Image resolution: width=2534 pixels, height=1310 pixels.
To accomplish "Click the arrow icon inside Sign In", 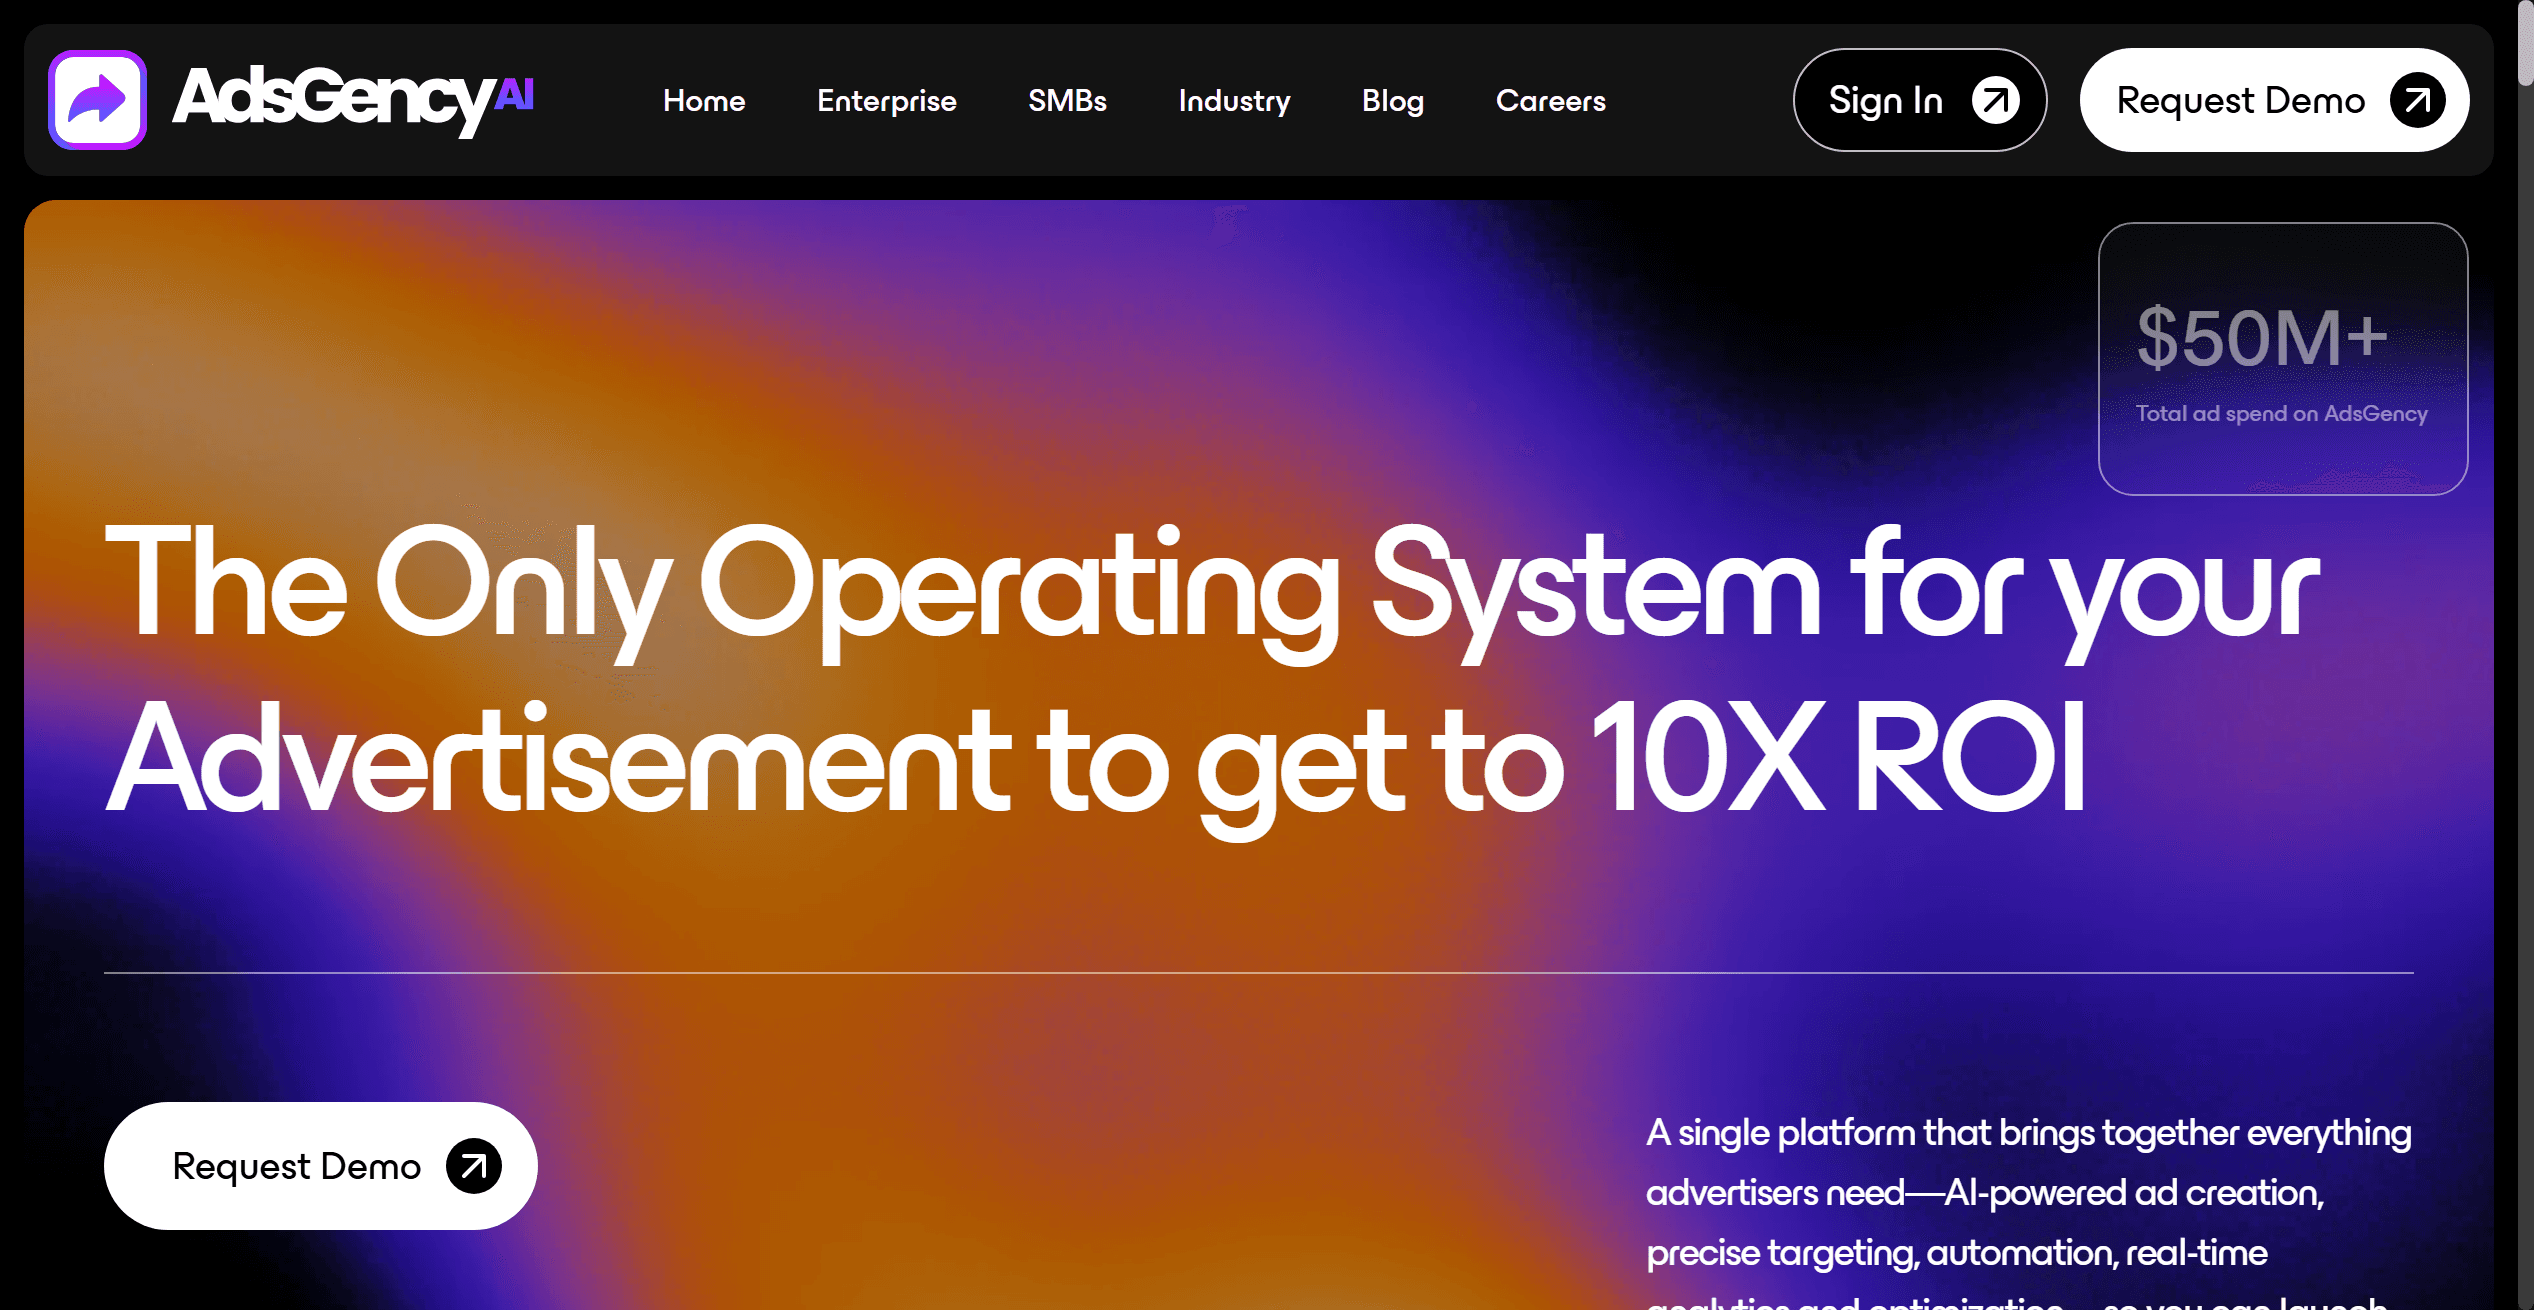I will pos(1995,100).
